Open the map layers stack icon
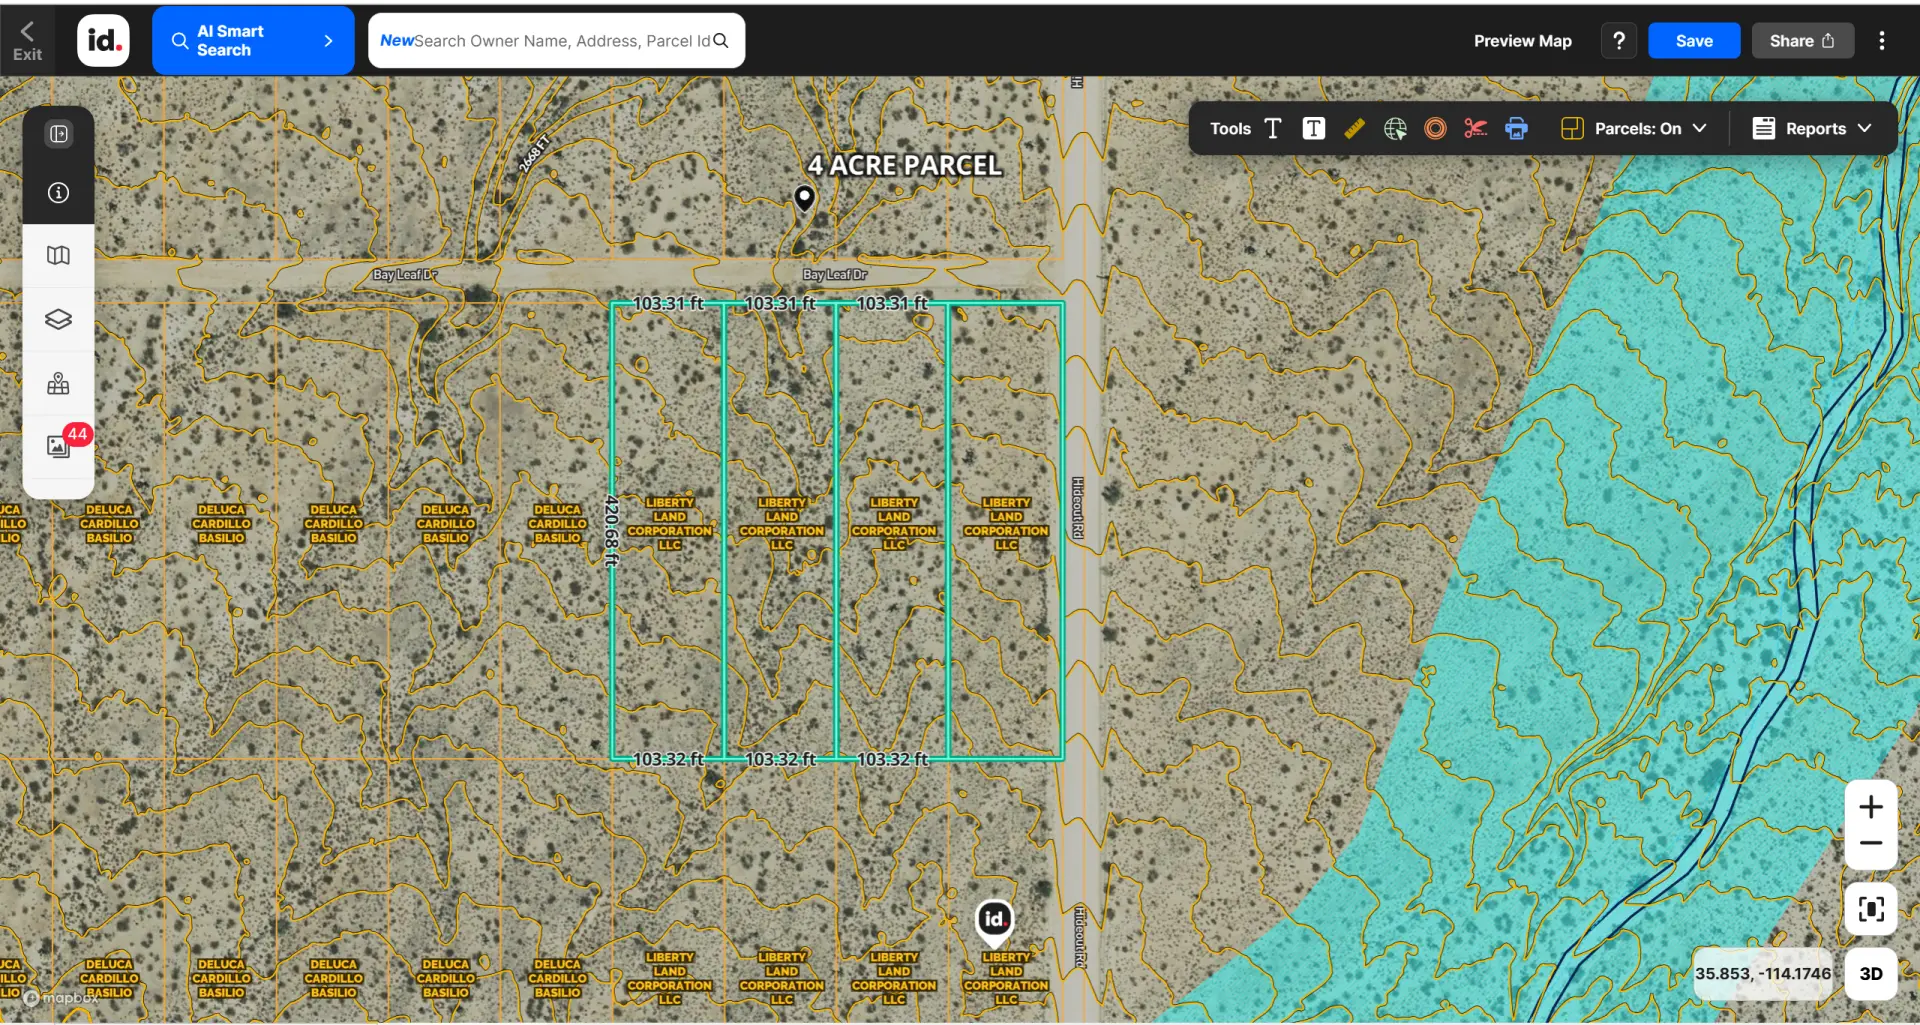1920x1025 pixels. tap(59, 319)
